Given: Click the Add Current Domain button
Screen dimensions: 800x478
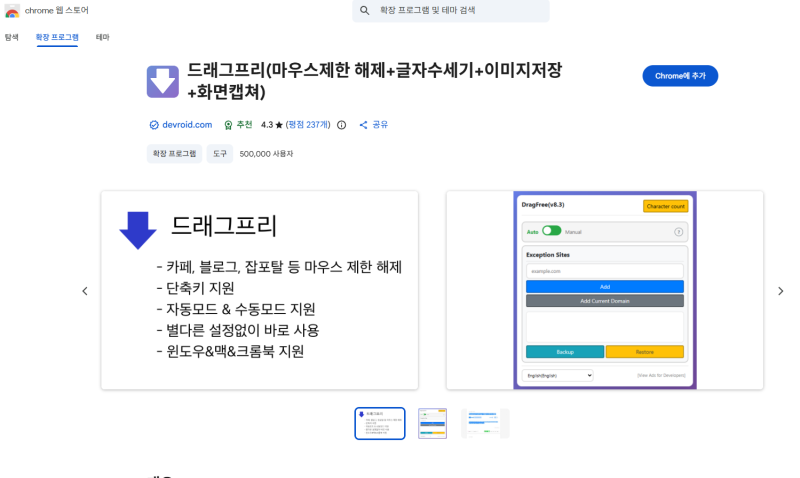Looking at the screenshot, I should 605,301.
